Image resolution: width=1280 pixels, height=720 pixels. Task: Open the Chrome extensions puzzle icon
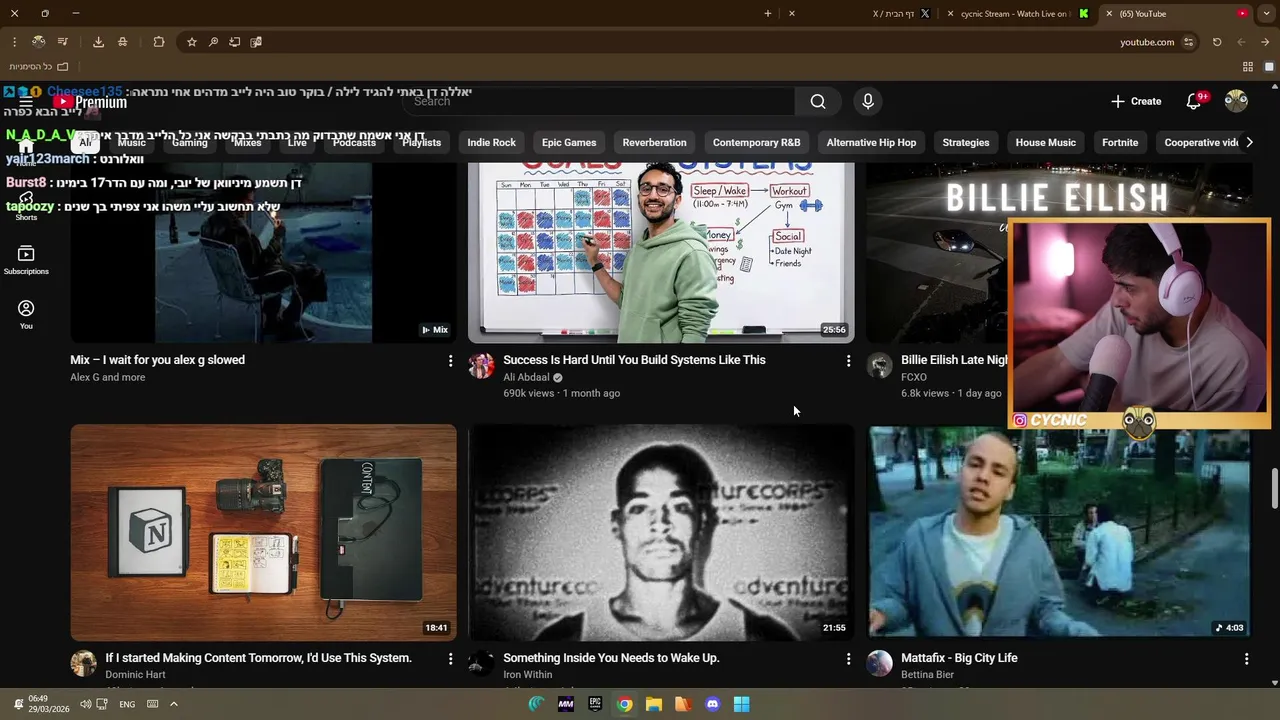point(159,42)
